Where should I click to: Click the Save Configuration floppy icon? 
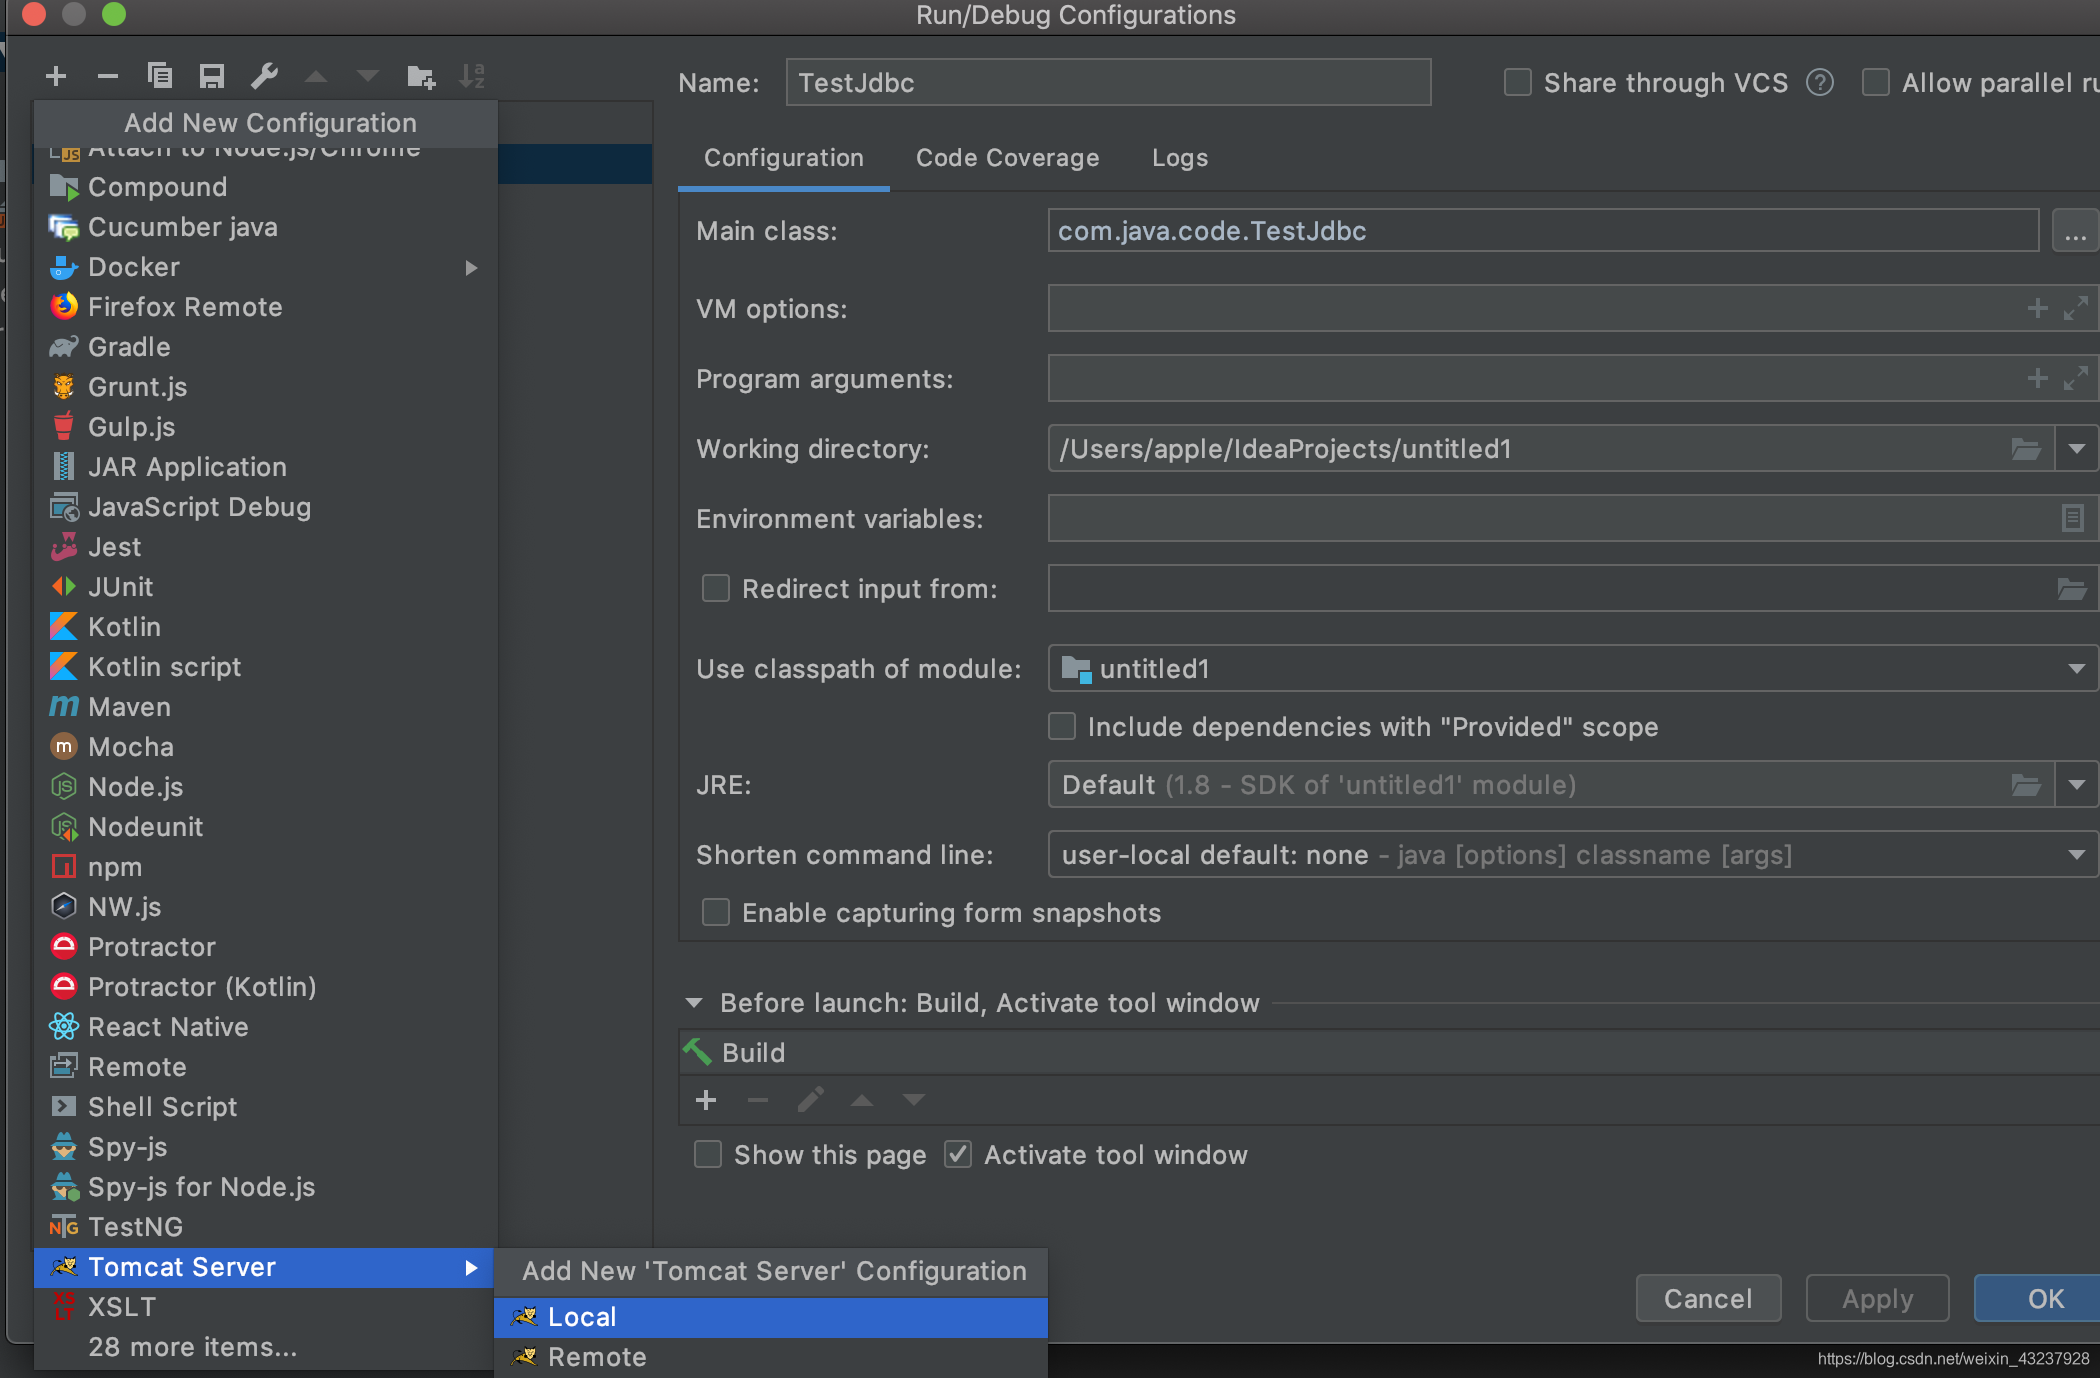pos(212,76)
